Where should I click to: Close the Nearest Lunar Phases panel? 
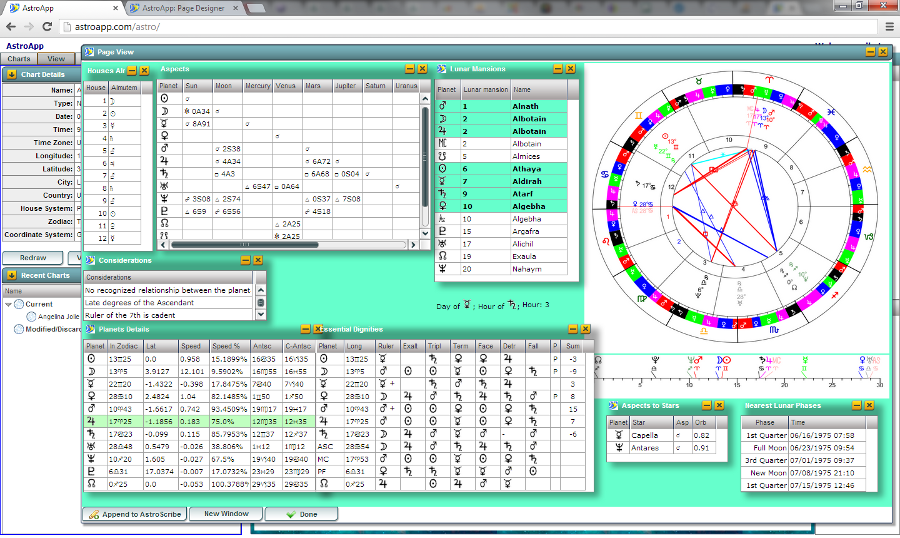tap(870, 405)
